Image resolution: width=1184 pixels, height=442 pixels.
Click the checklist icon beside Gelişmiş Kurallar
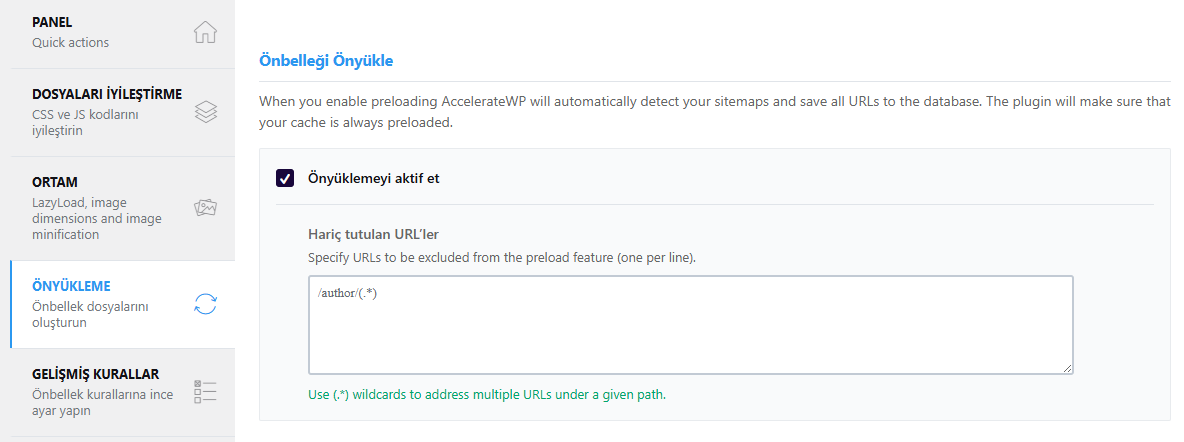tap(205, 392)
